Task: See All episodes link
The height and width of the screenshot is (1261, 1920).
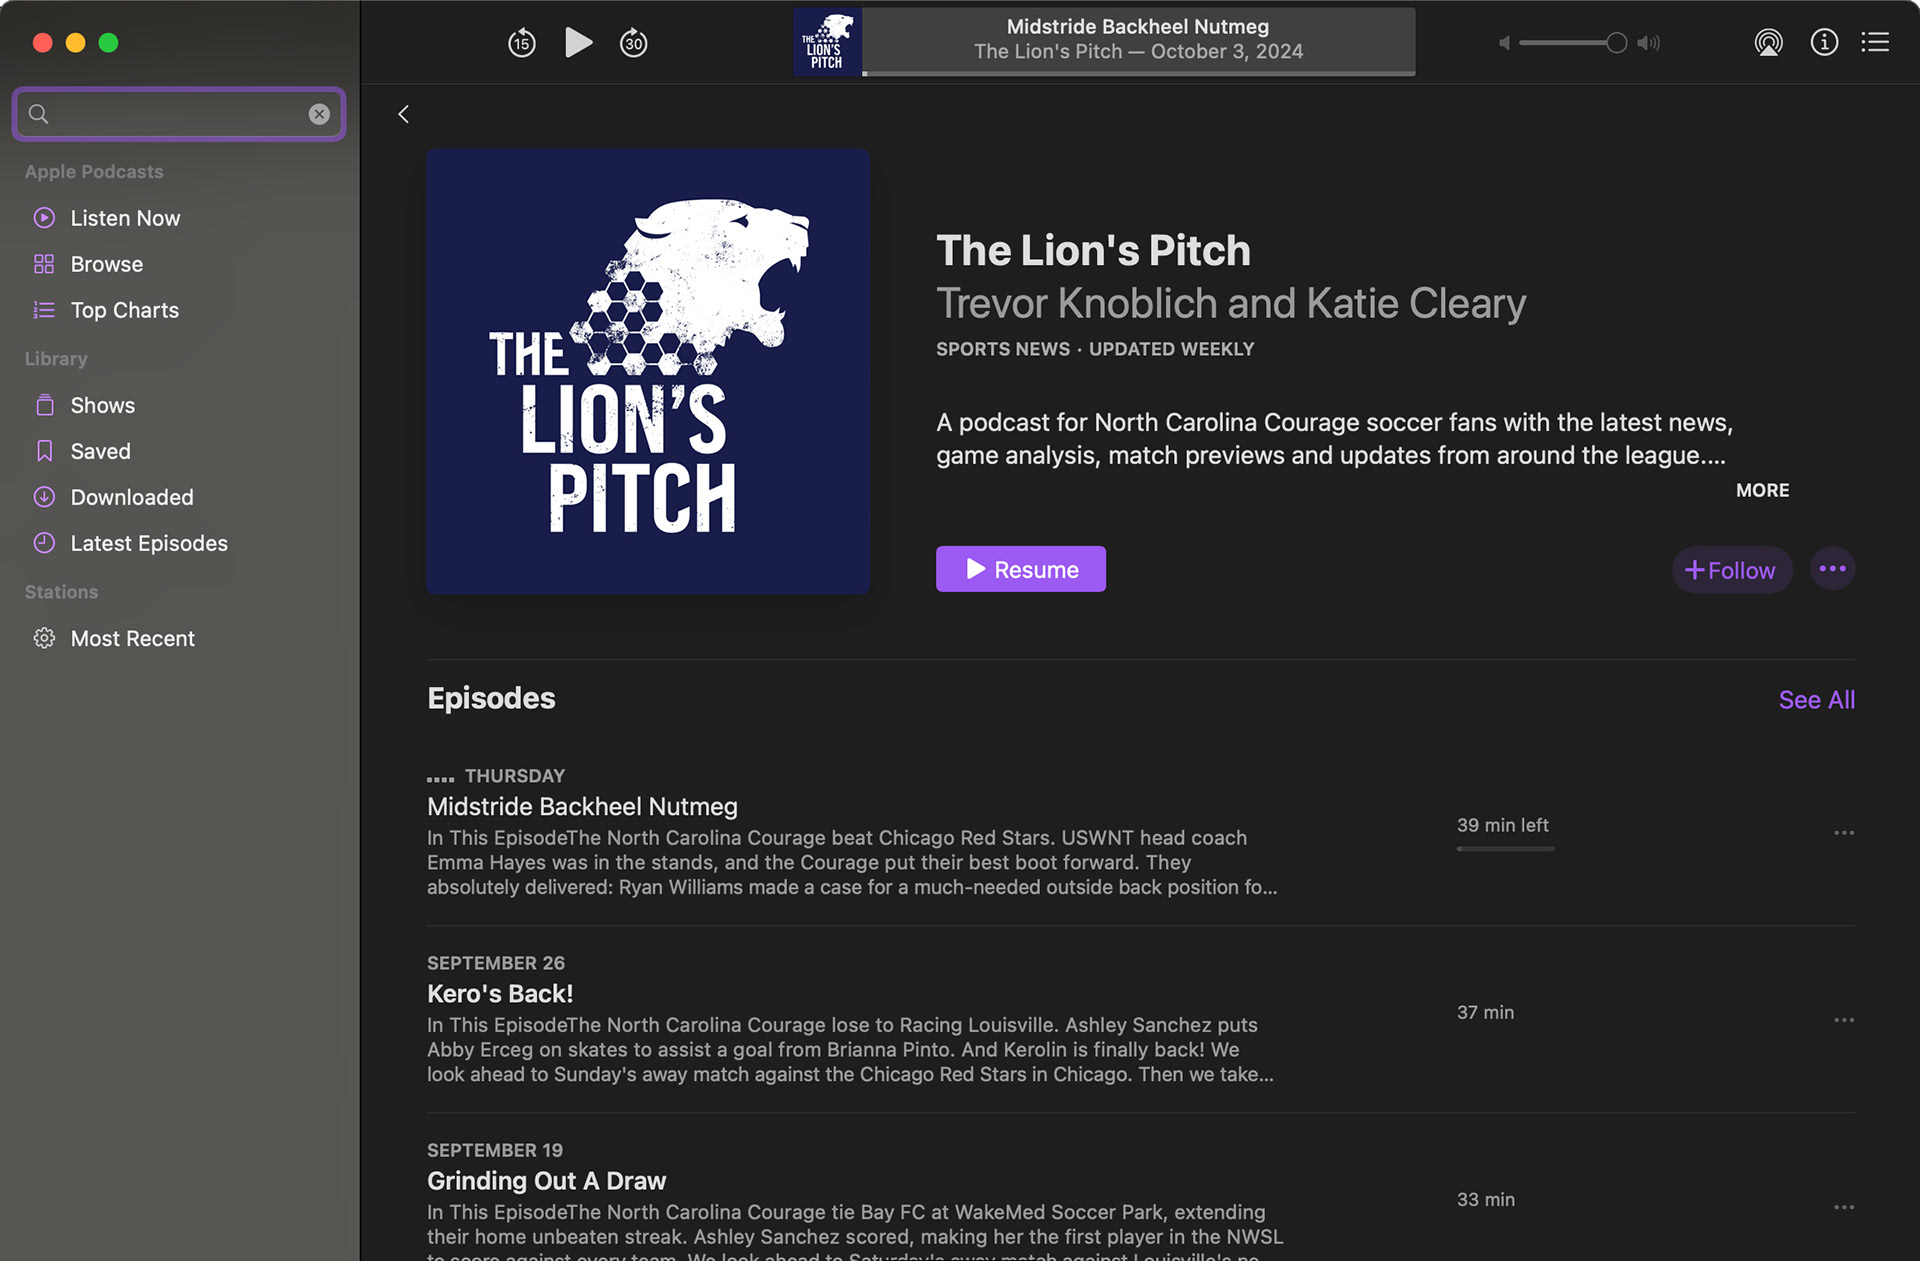Action: tap(1816, 700)
